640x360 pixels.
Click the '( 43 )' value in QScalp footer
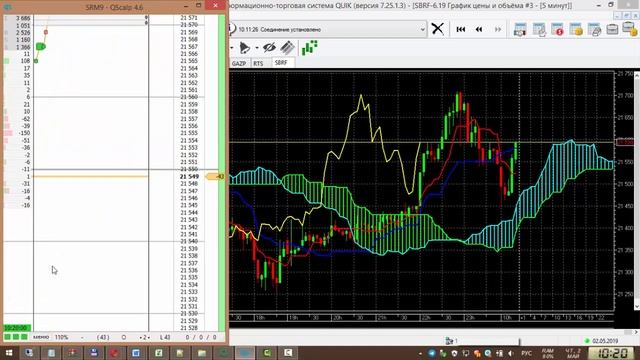click(x=103, y=338)
